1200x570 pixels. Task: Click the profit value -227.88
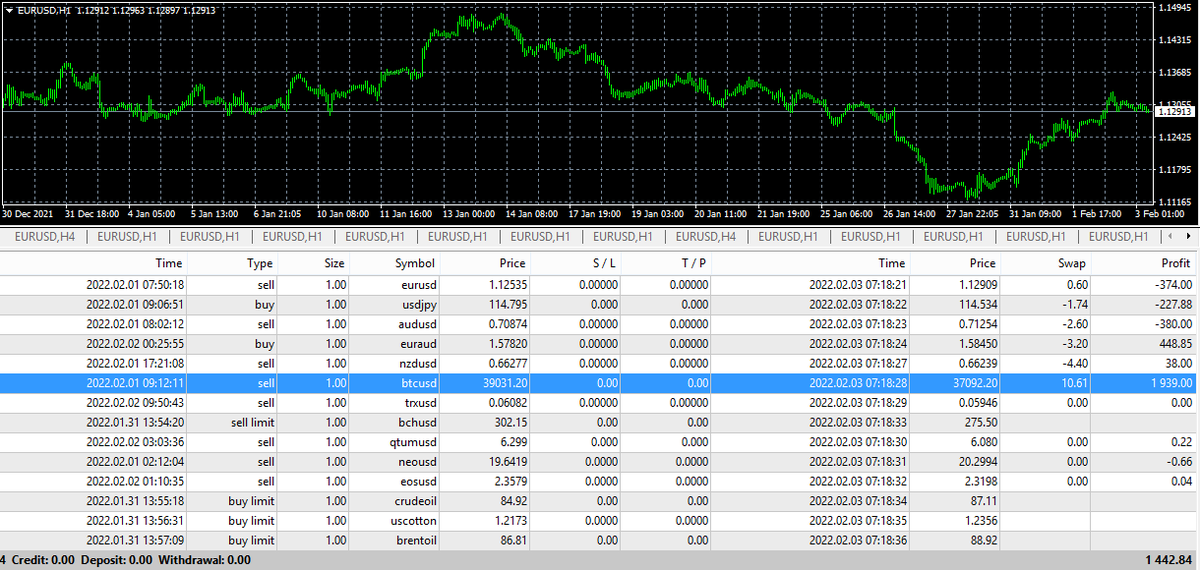point(1172,304)
